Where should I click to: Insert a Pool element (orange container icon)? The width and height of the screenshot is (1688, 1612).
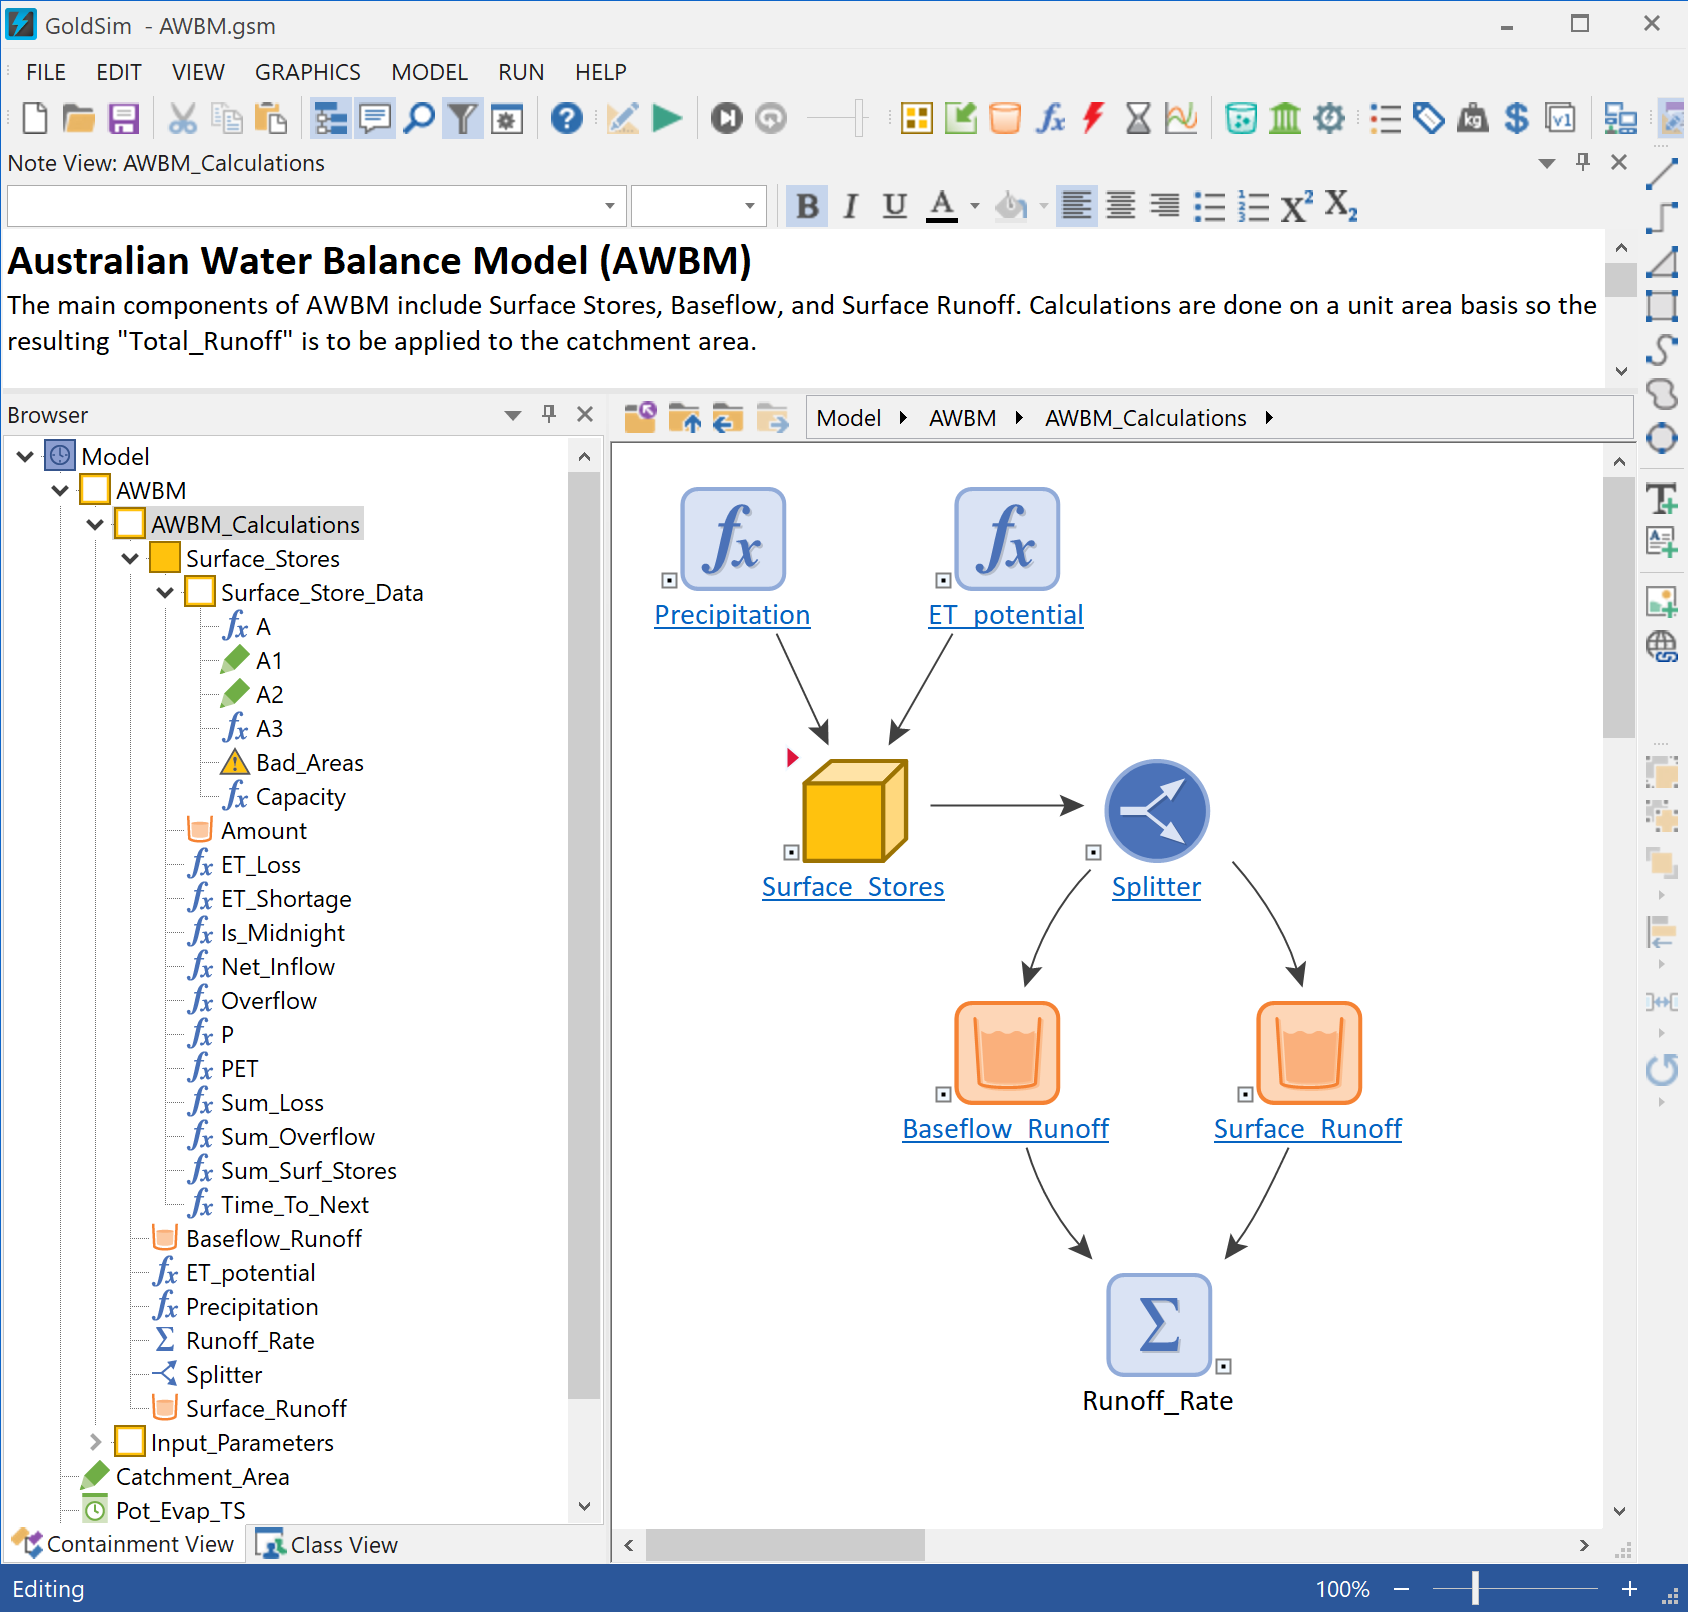1004,118
